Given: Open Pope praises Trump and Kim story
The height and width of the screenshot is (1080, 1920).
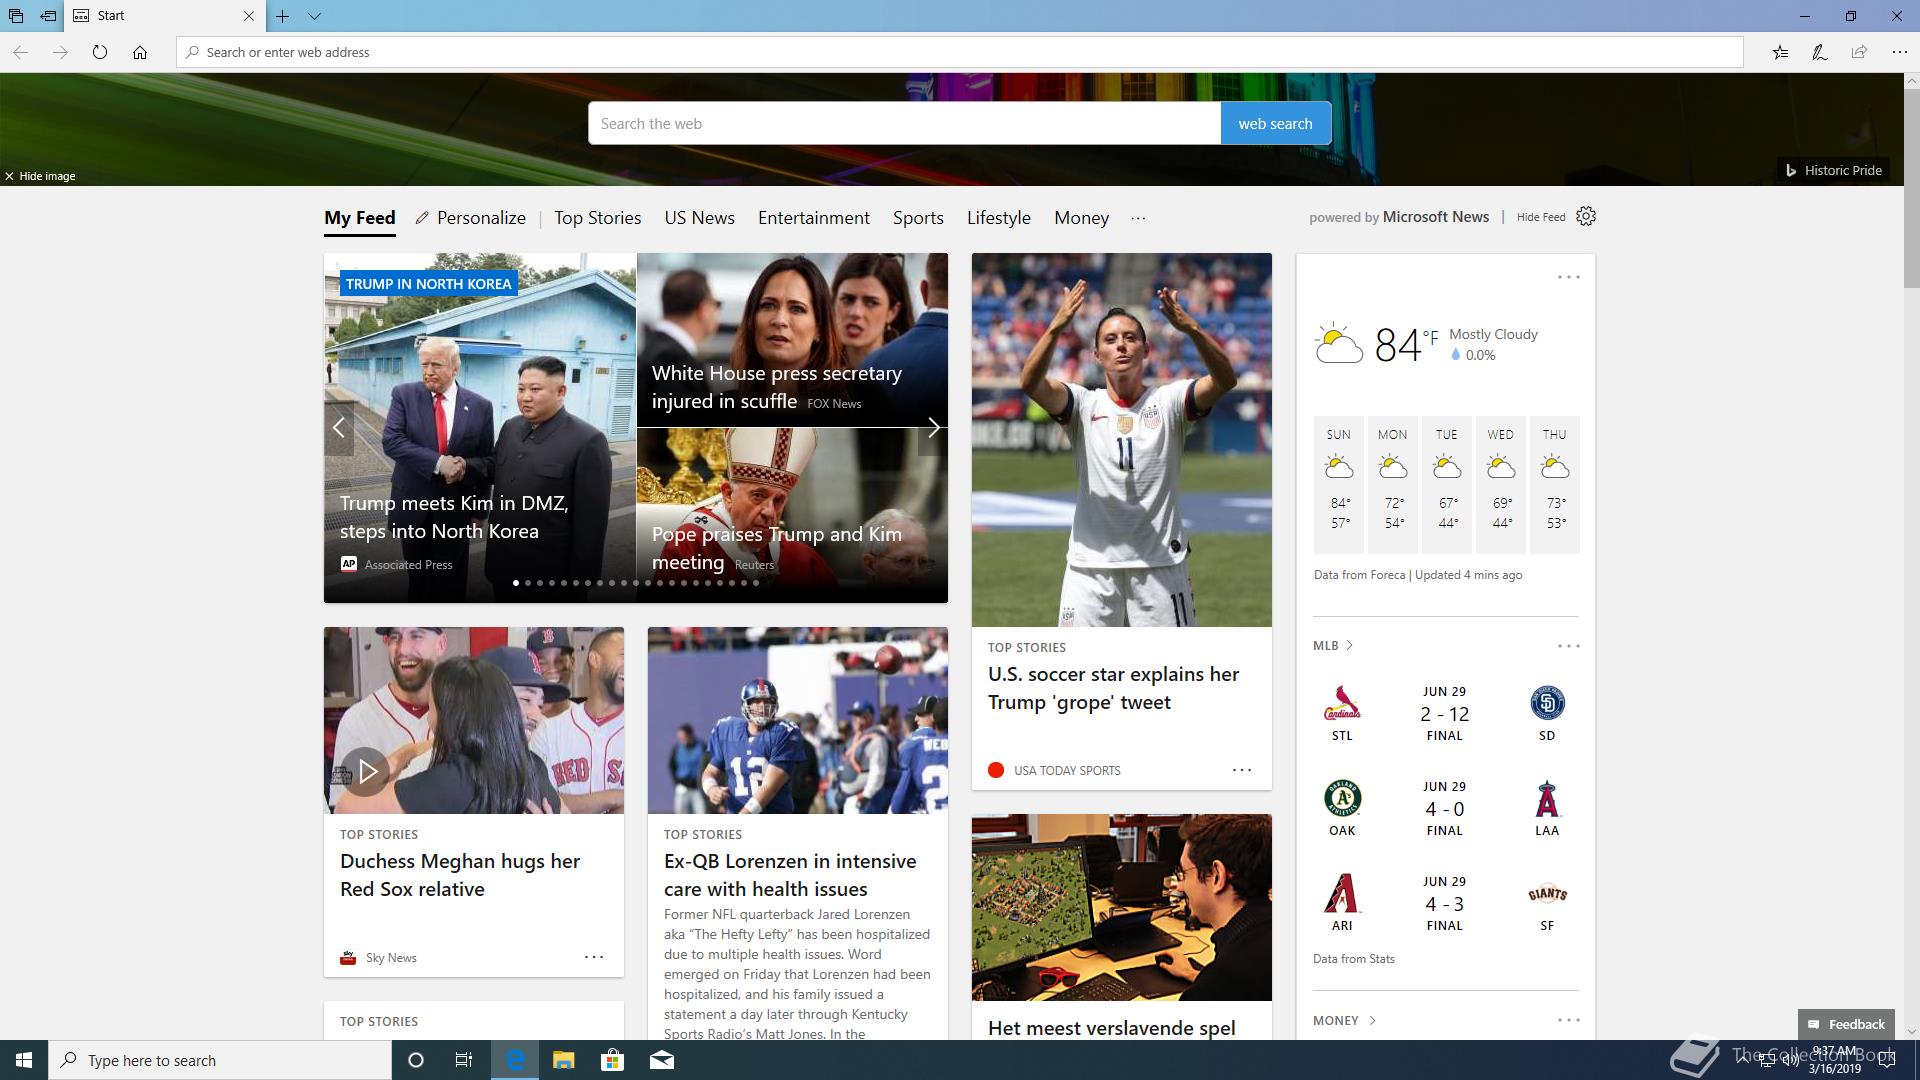Looking at the screenshot, I should pyautogui.click(x=777, y=548).
